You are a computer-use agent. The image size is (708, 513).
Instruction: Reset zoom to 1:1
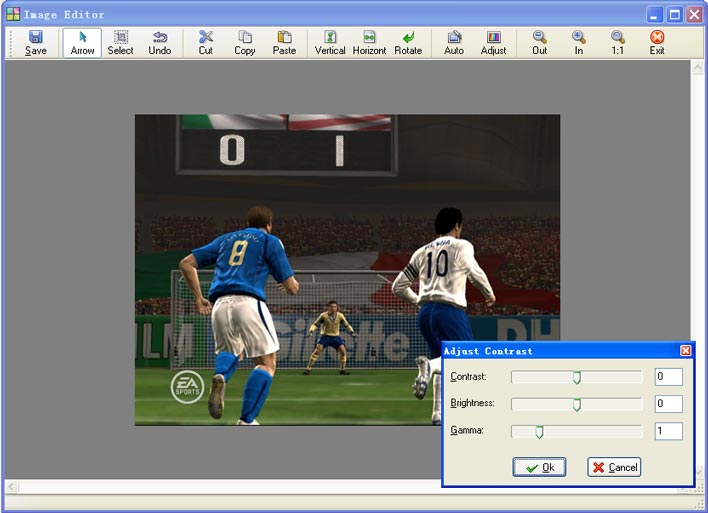pos(618,43)
